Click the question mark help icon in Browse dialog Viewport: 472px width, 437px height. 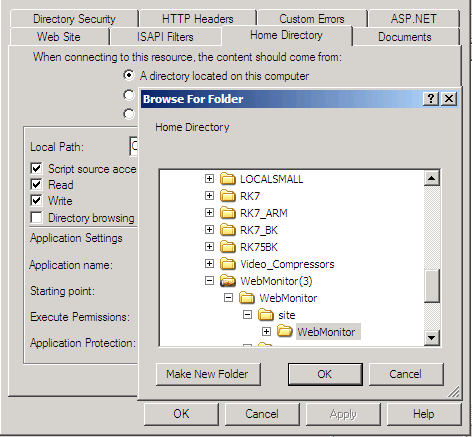click(x=431, y=99)
